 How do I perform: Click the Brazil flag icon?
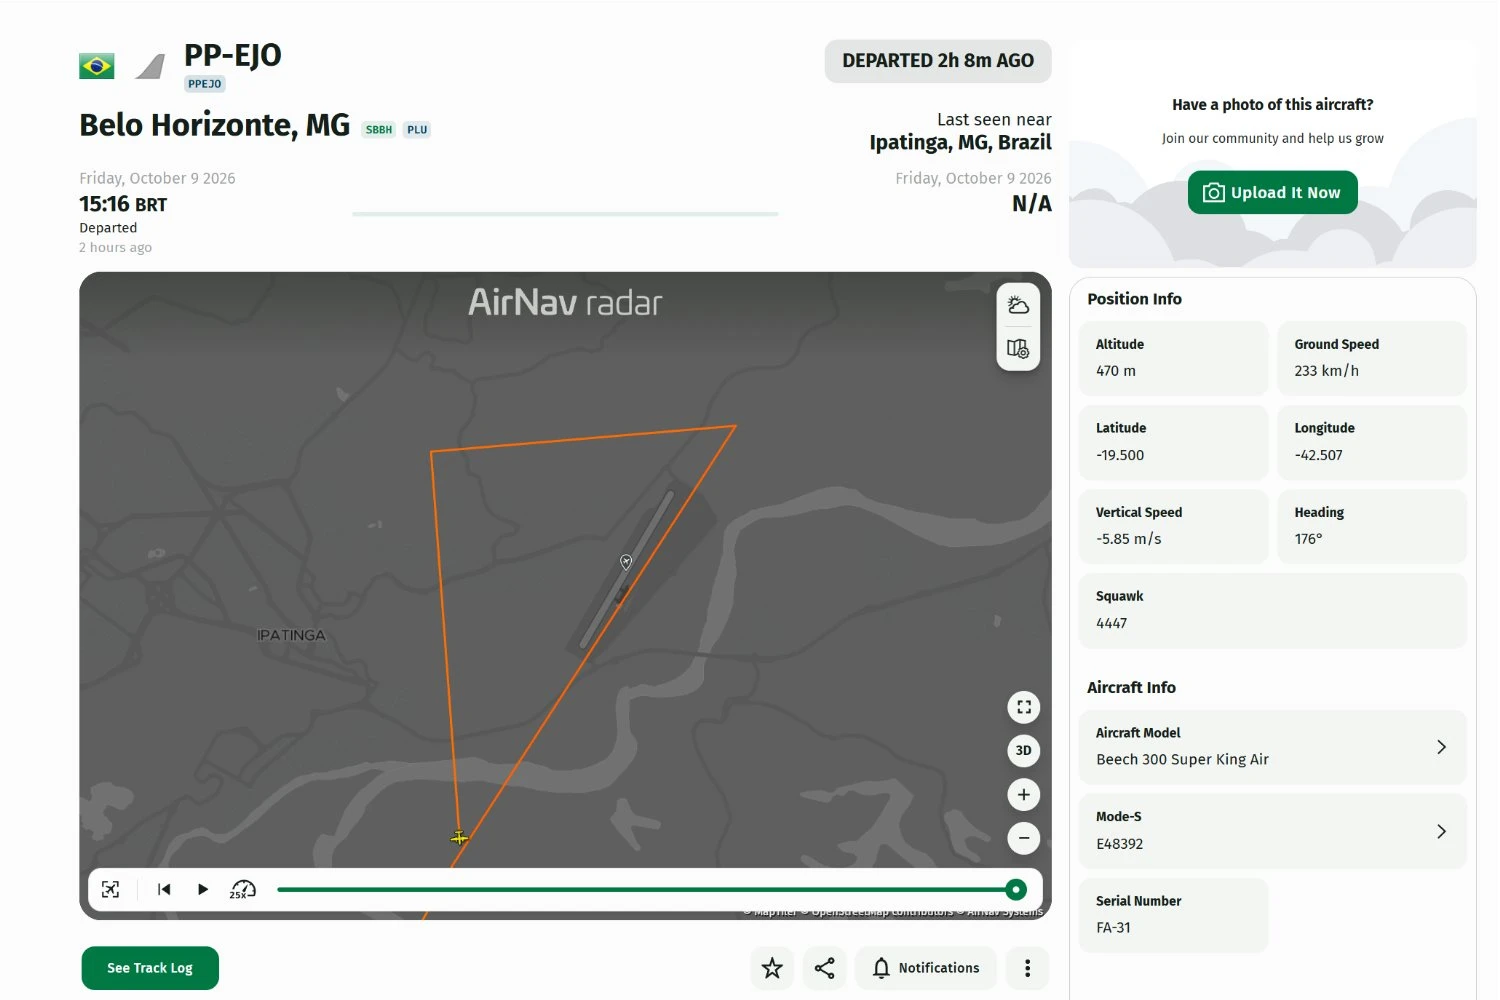click(97, 66)
